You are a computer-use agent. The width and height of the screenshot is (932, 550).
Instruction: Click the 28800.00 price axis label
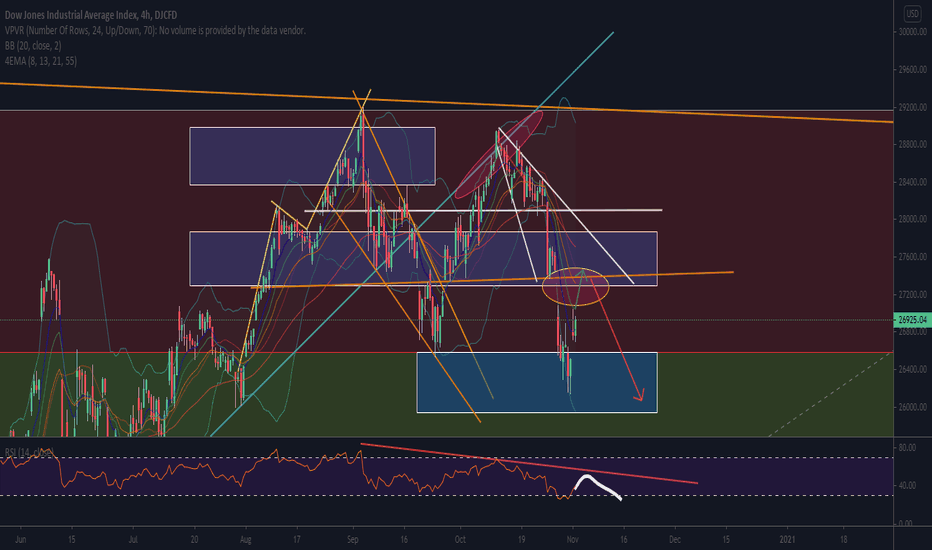(x=912, y=144)
